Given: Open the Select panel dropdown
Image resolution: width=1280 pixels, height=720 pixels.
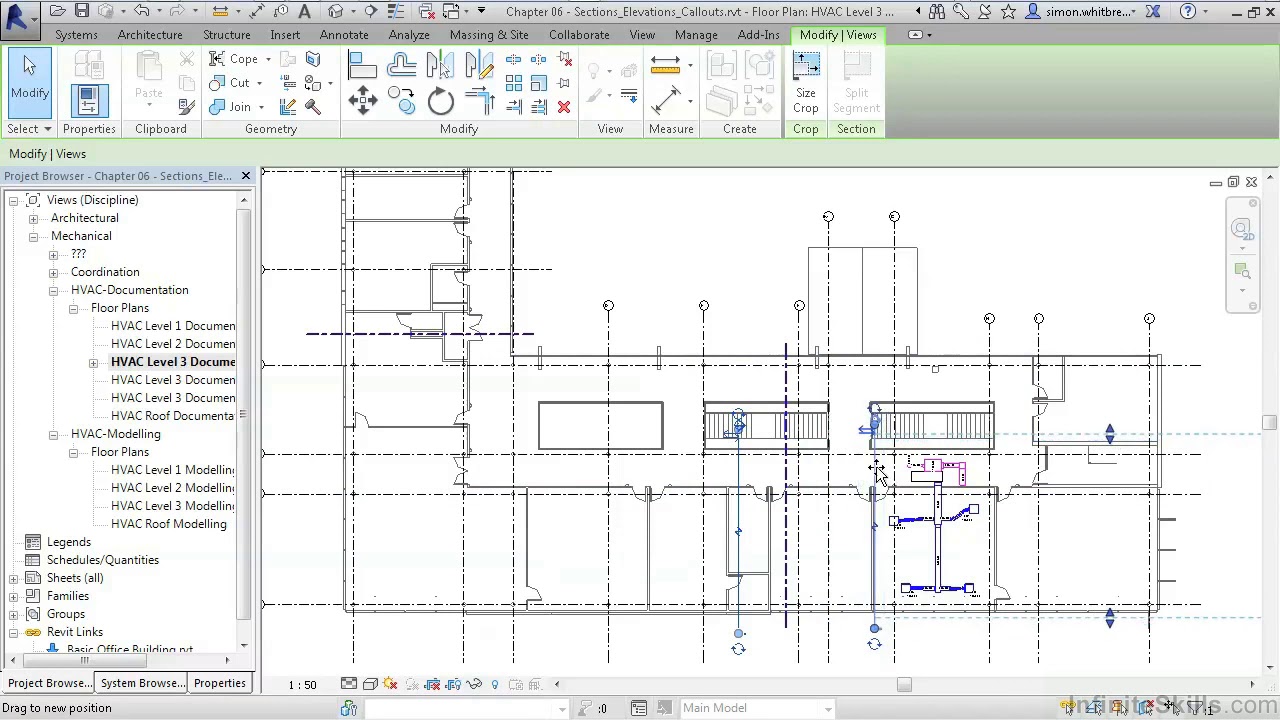Looking at the screenshot, I should (x=29, y=129).
